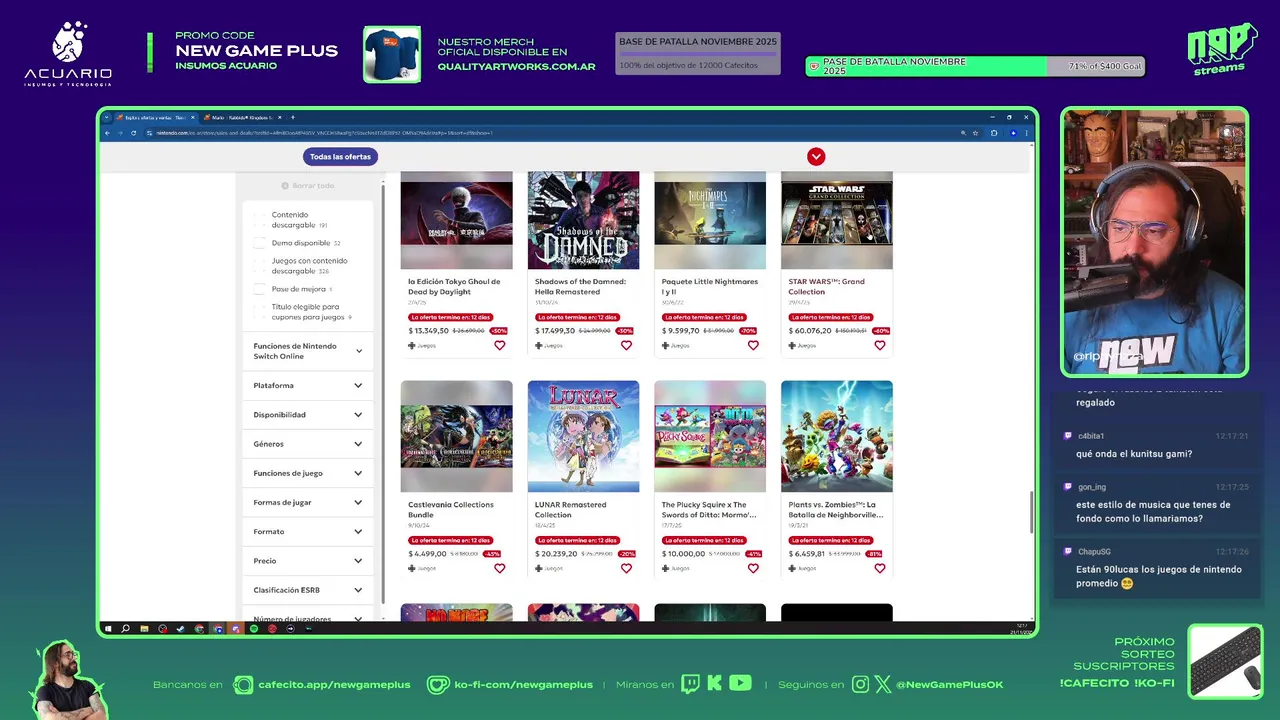Viewport: 1280px width, 720px height.
Task: Click the Twitch icon in bottom banner
Action: tap(690, 684)
